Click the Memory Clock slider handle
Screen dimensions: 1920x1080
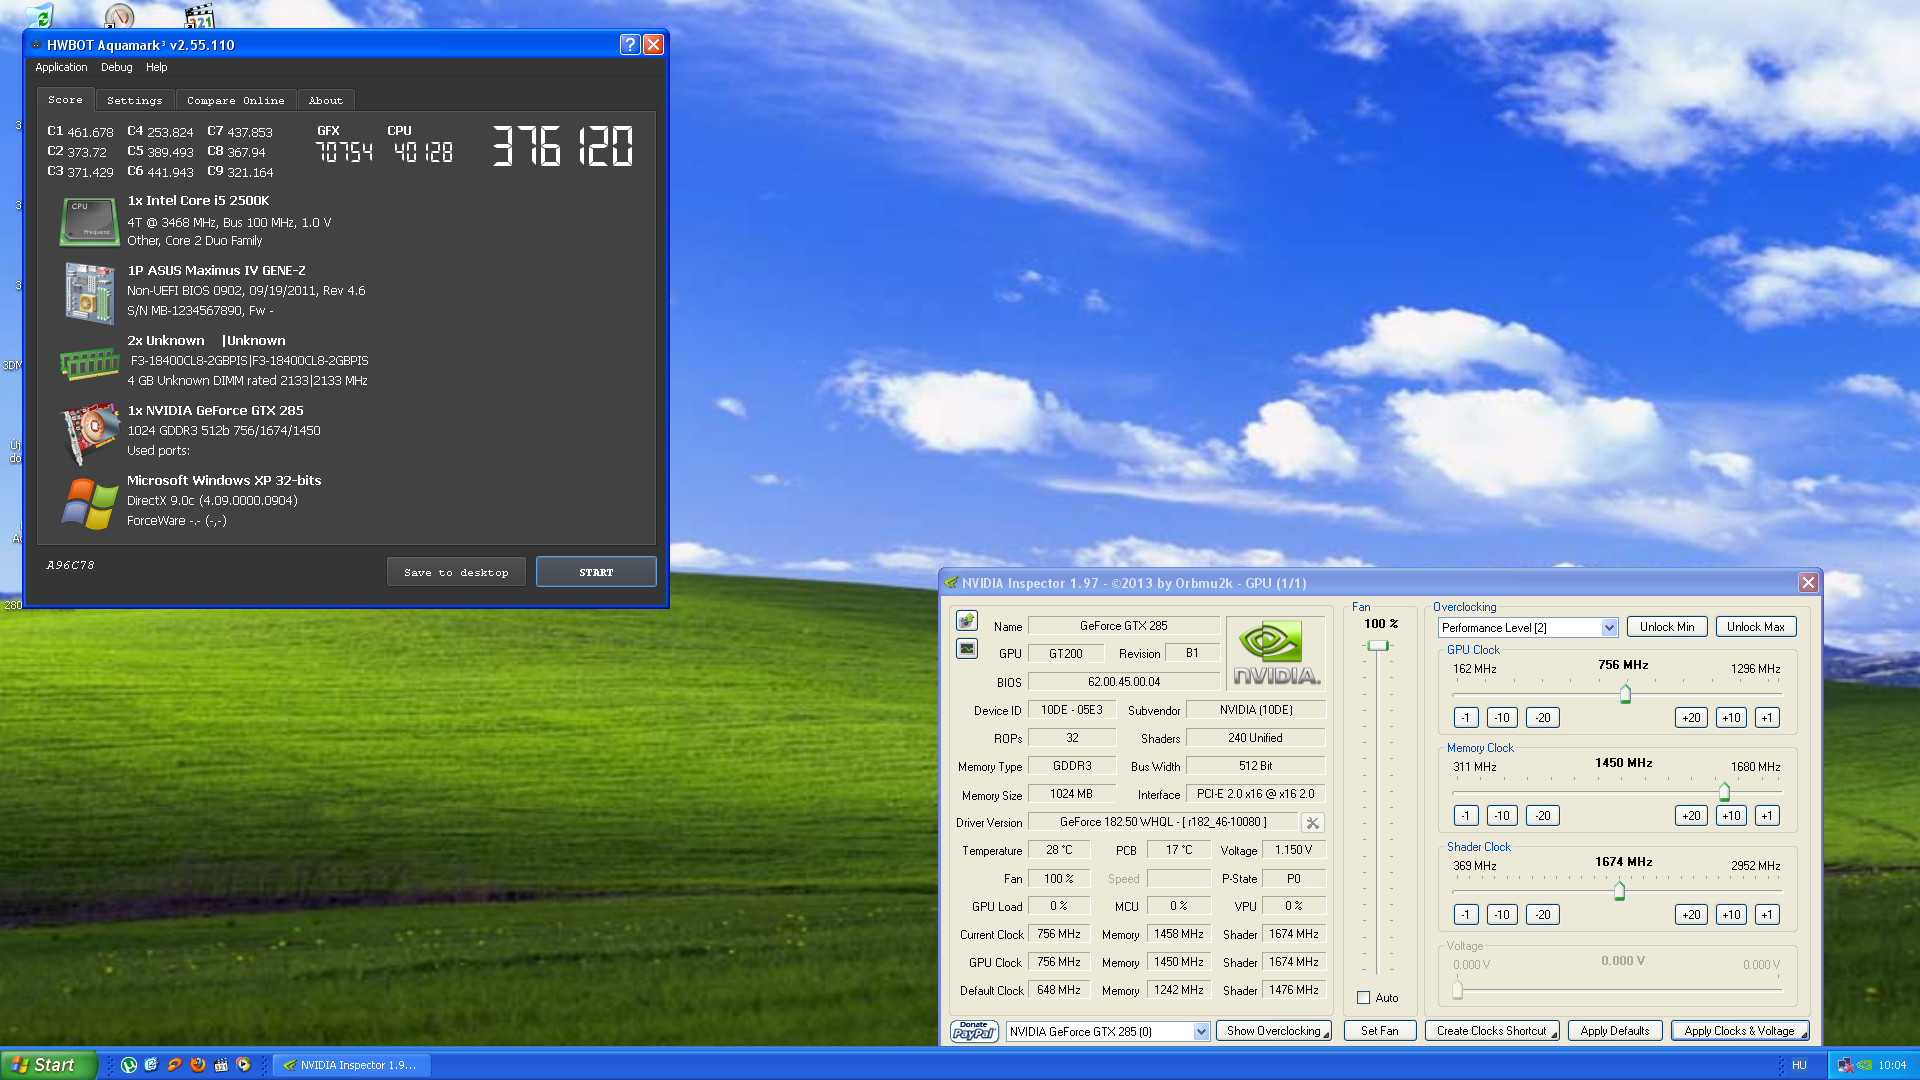pos(1724,792)
